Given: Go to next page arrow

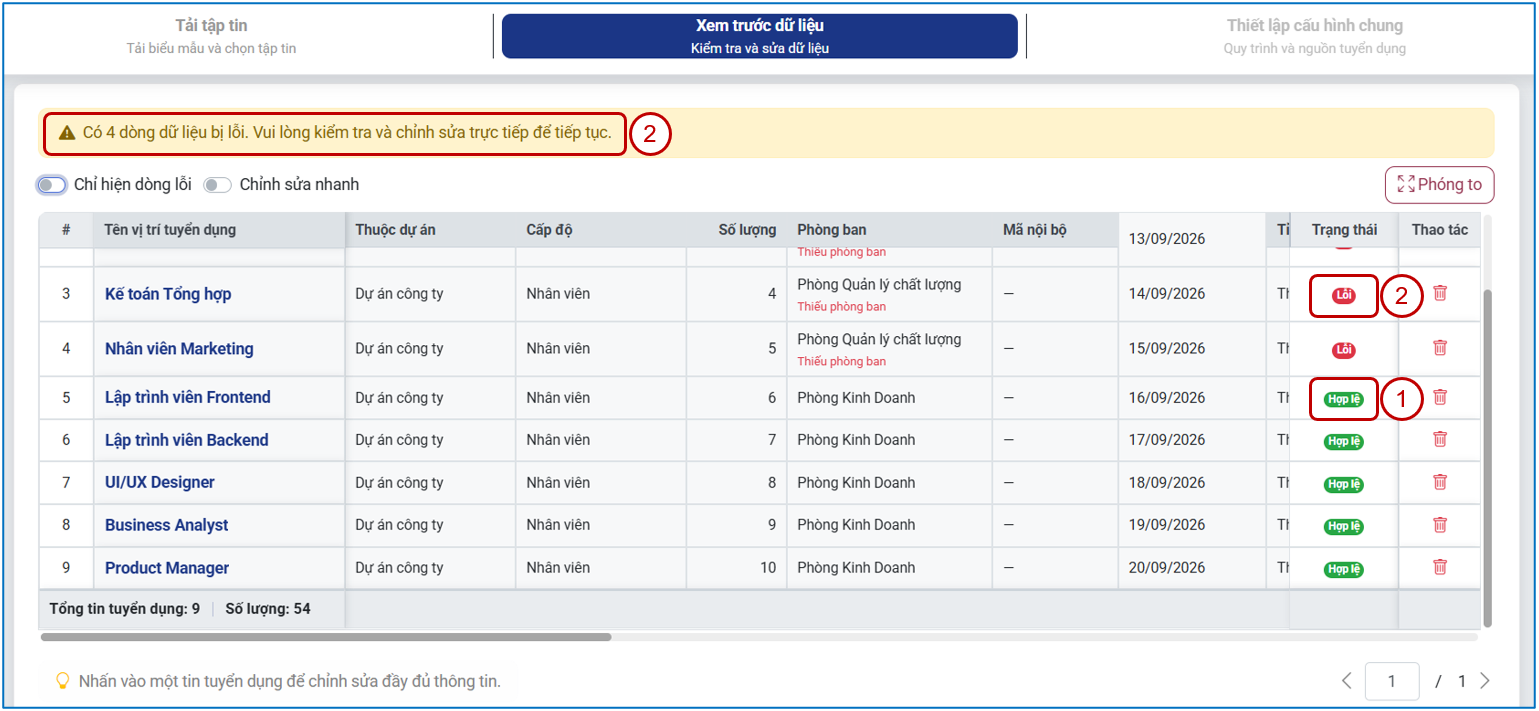Looking at the screenshot, I should coord(1484,681).
